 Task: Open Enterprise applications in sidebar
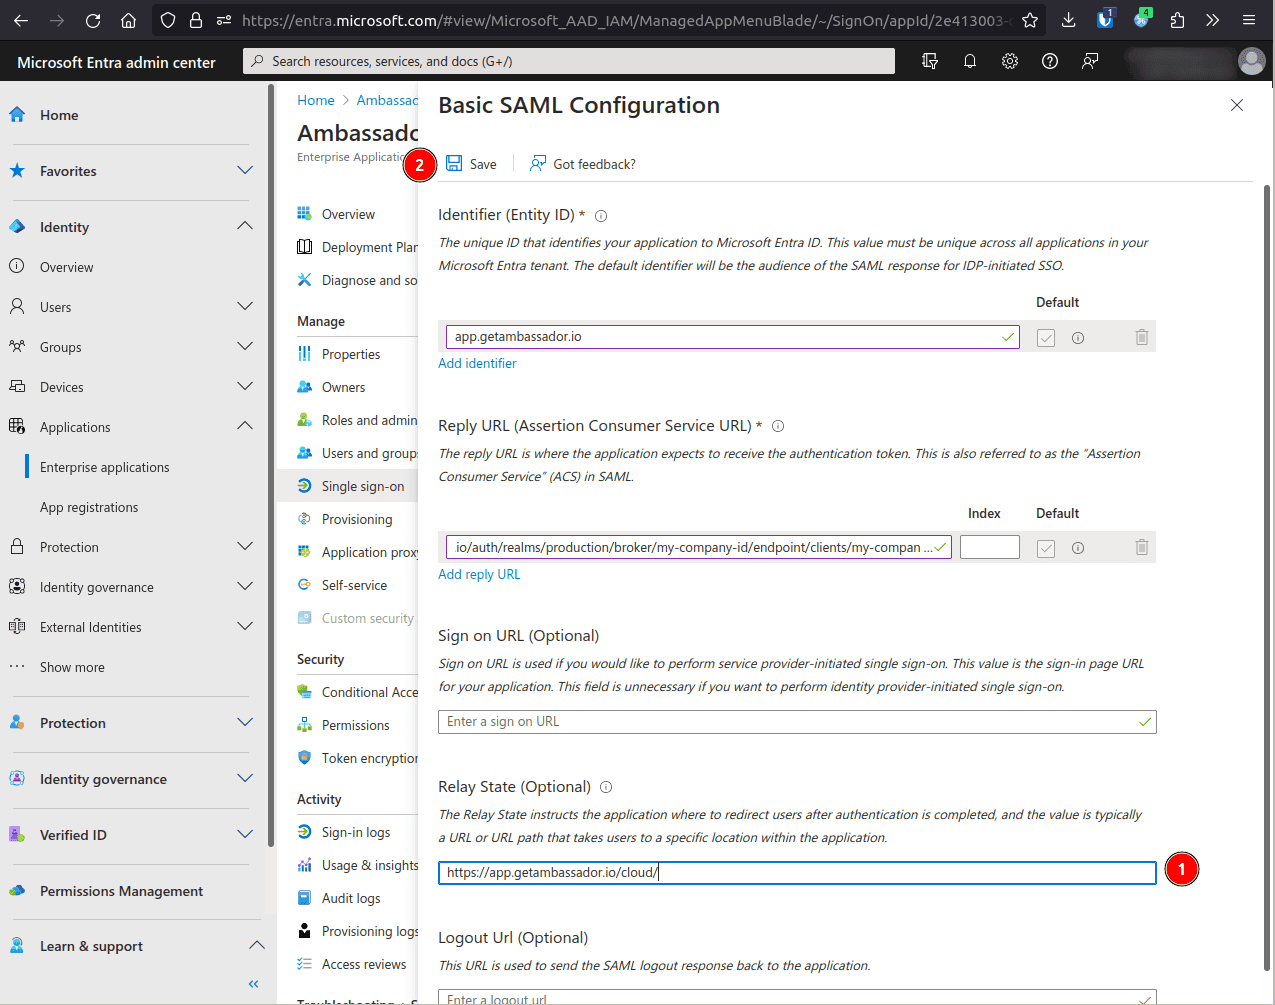tap(105, 467)
